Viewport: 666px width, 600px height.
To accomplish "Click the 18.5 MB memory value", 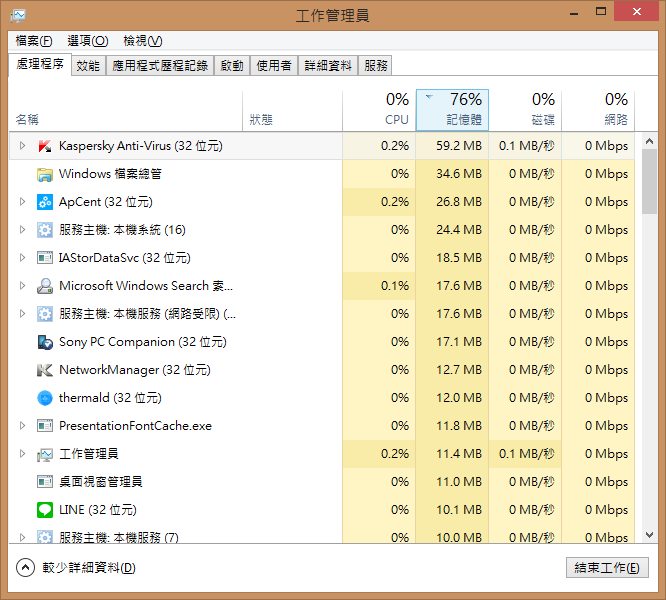I will (459, 258).
